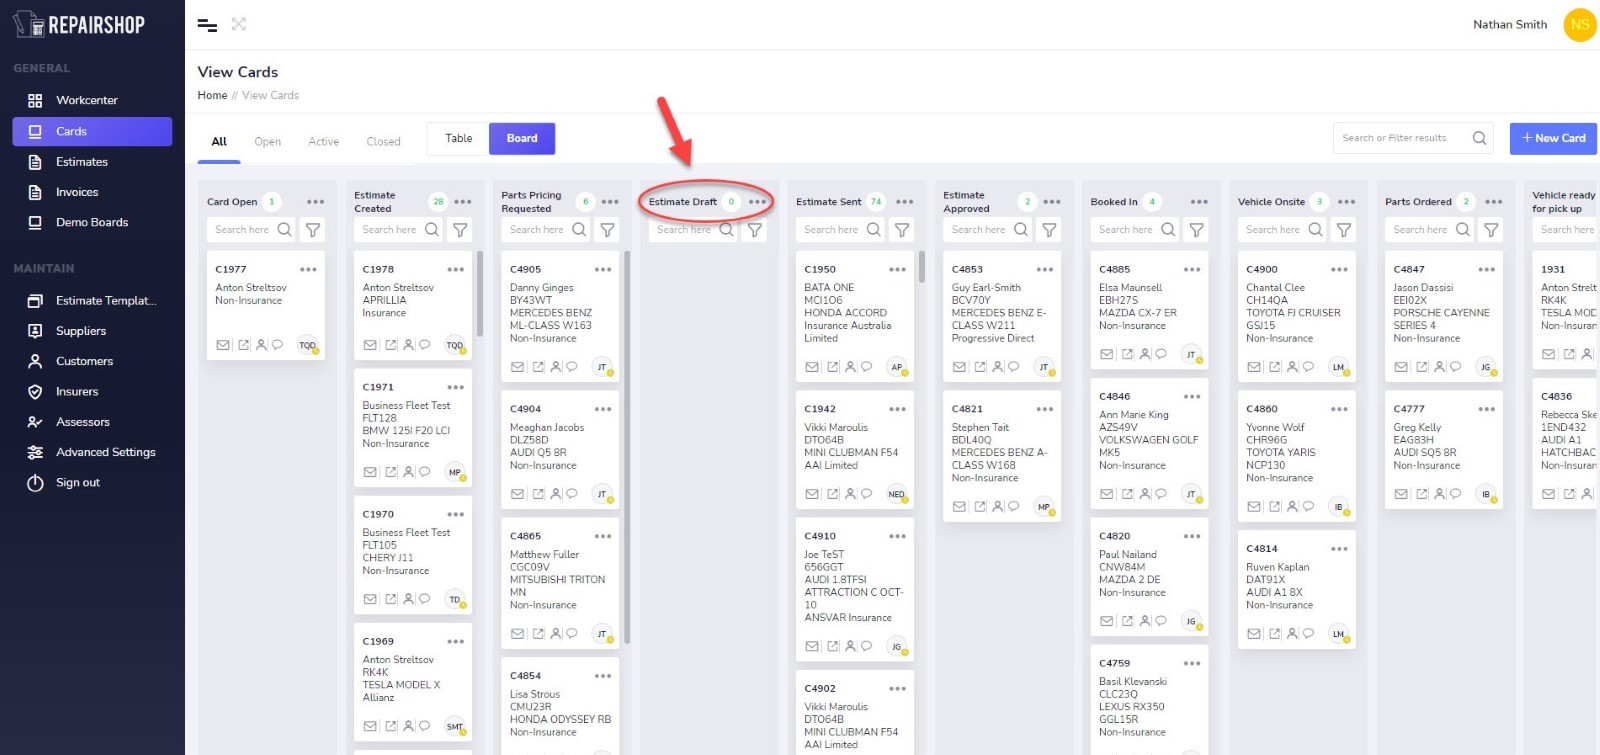The width and height of the screenshot is (1600, 755).
Task: Open Demo Boards in sidebar
Action: pos(92,222)
